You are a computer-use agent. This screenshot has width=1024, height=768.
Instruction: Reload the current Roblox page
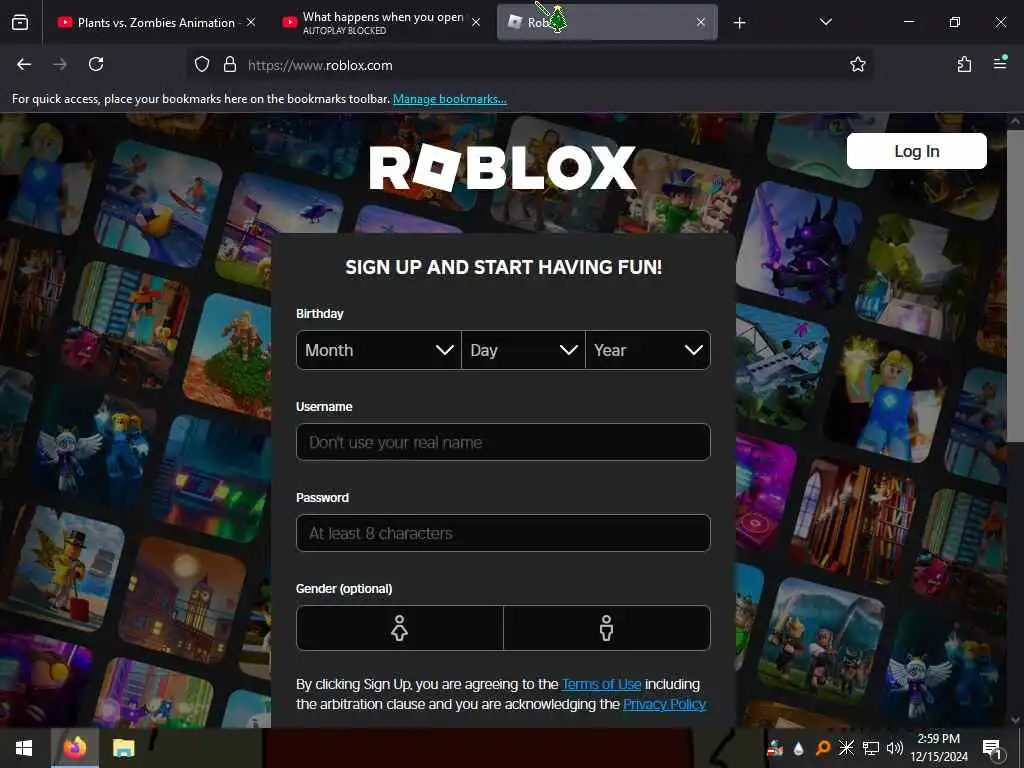[x=96, y=64]
